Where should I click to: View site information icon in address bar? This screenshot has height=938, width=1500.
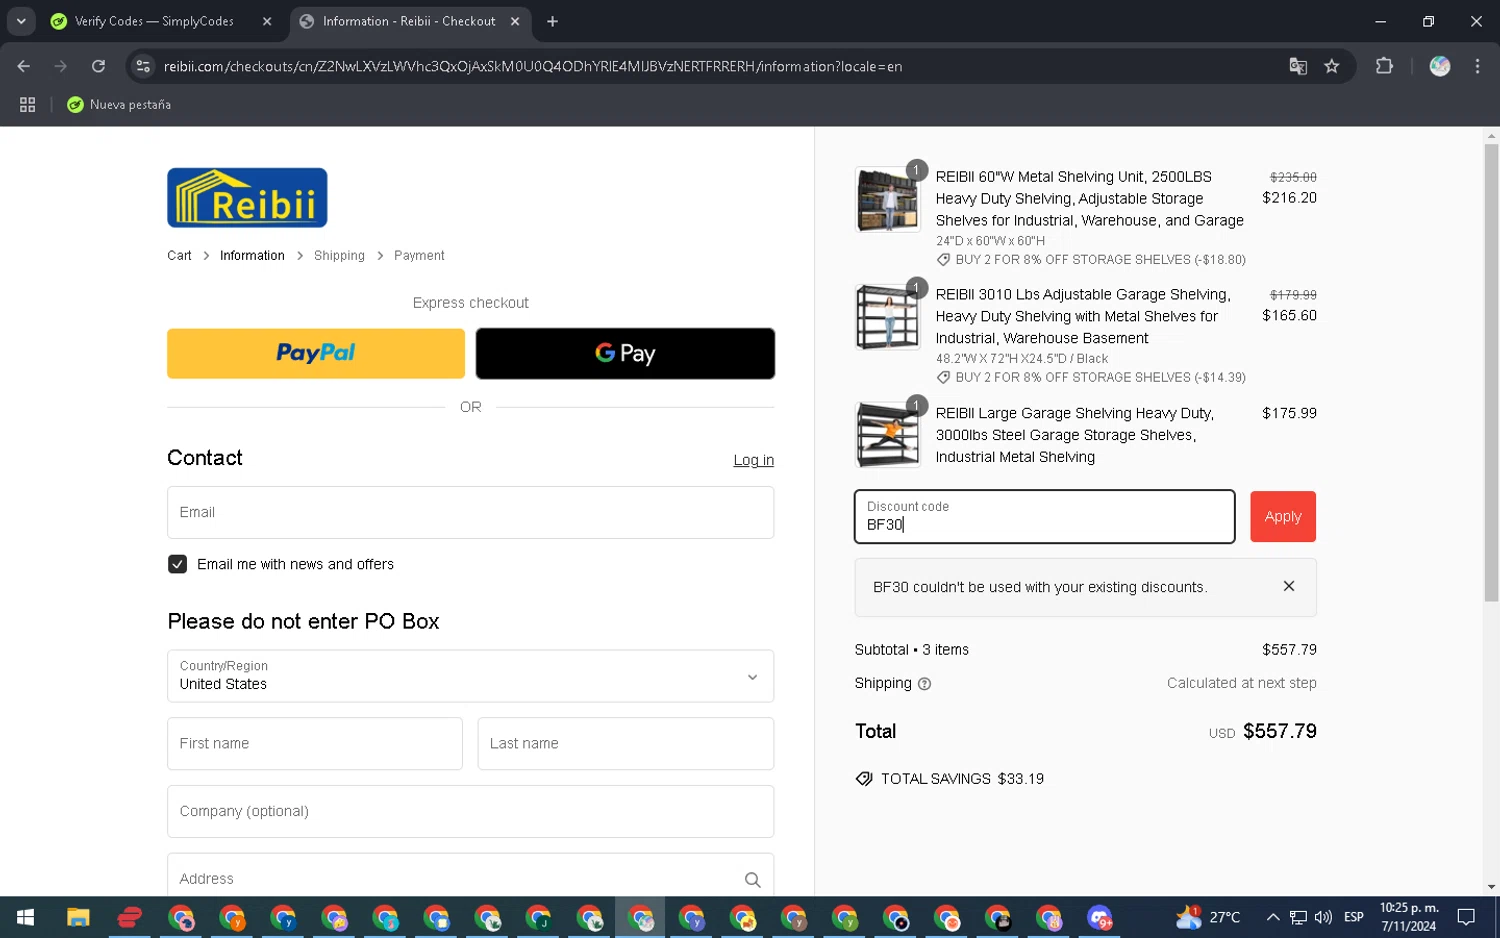pos(143,66)
